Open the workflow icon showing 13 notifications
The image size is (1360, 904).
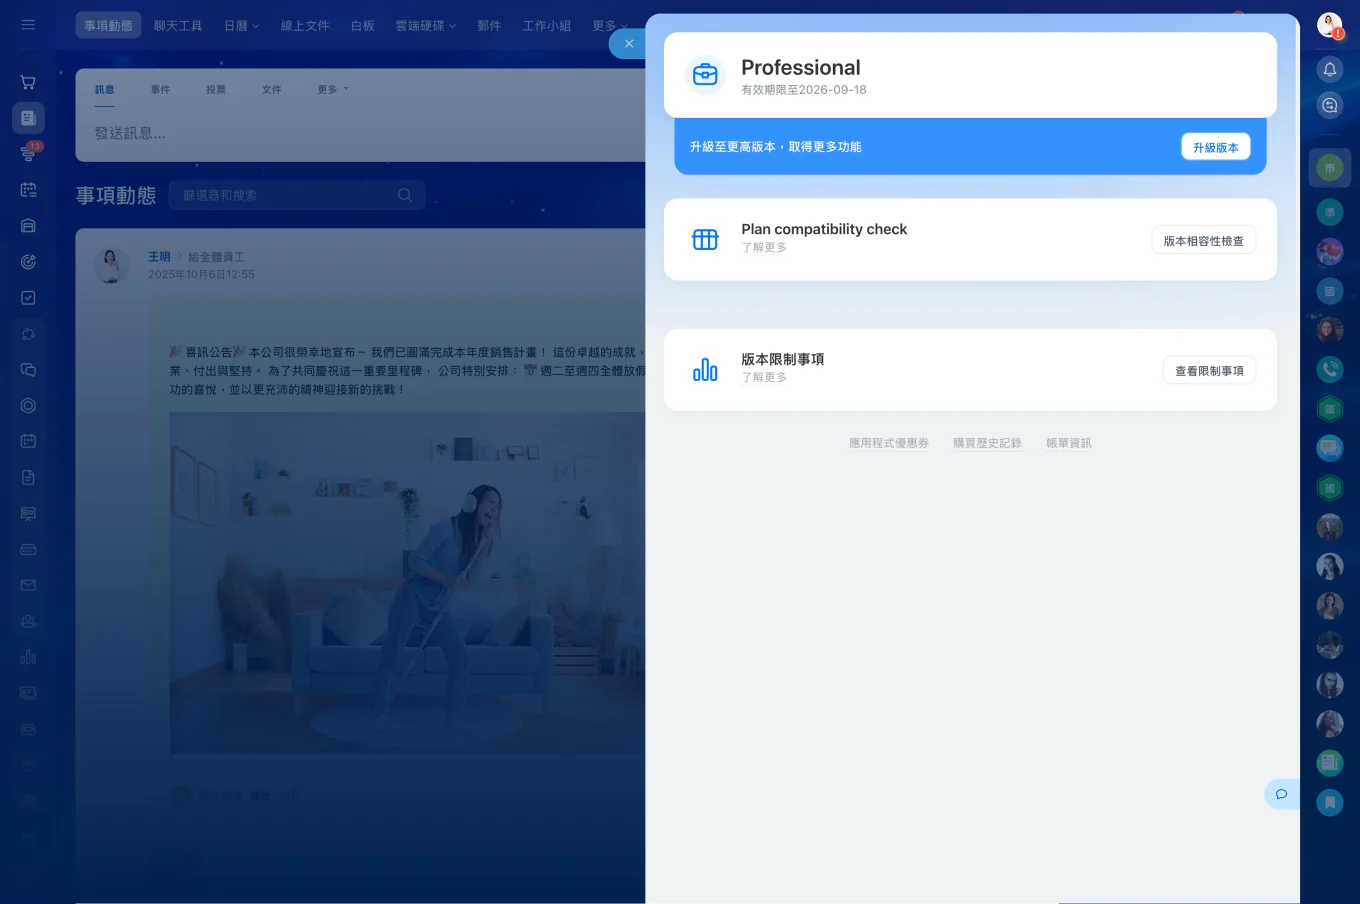28,152
